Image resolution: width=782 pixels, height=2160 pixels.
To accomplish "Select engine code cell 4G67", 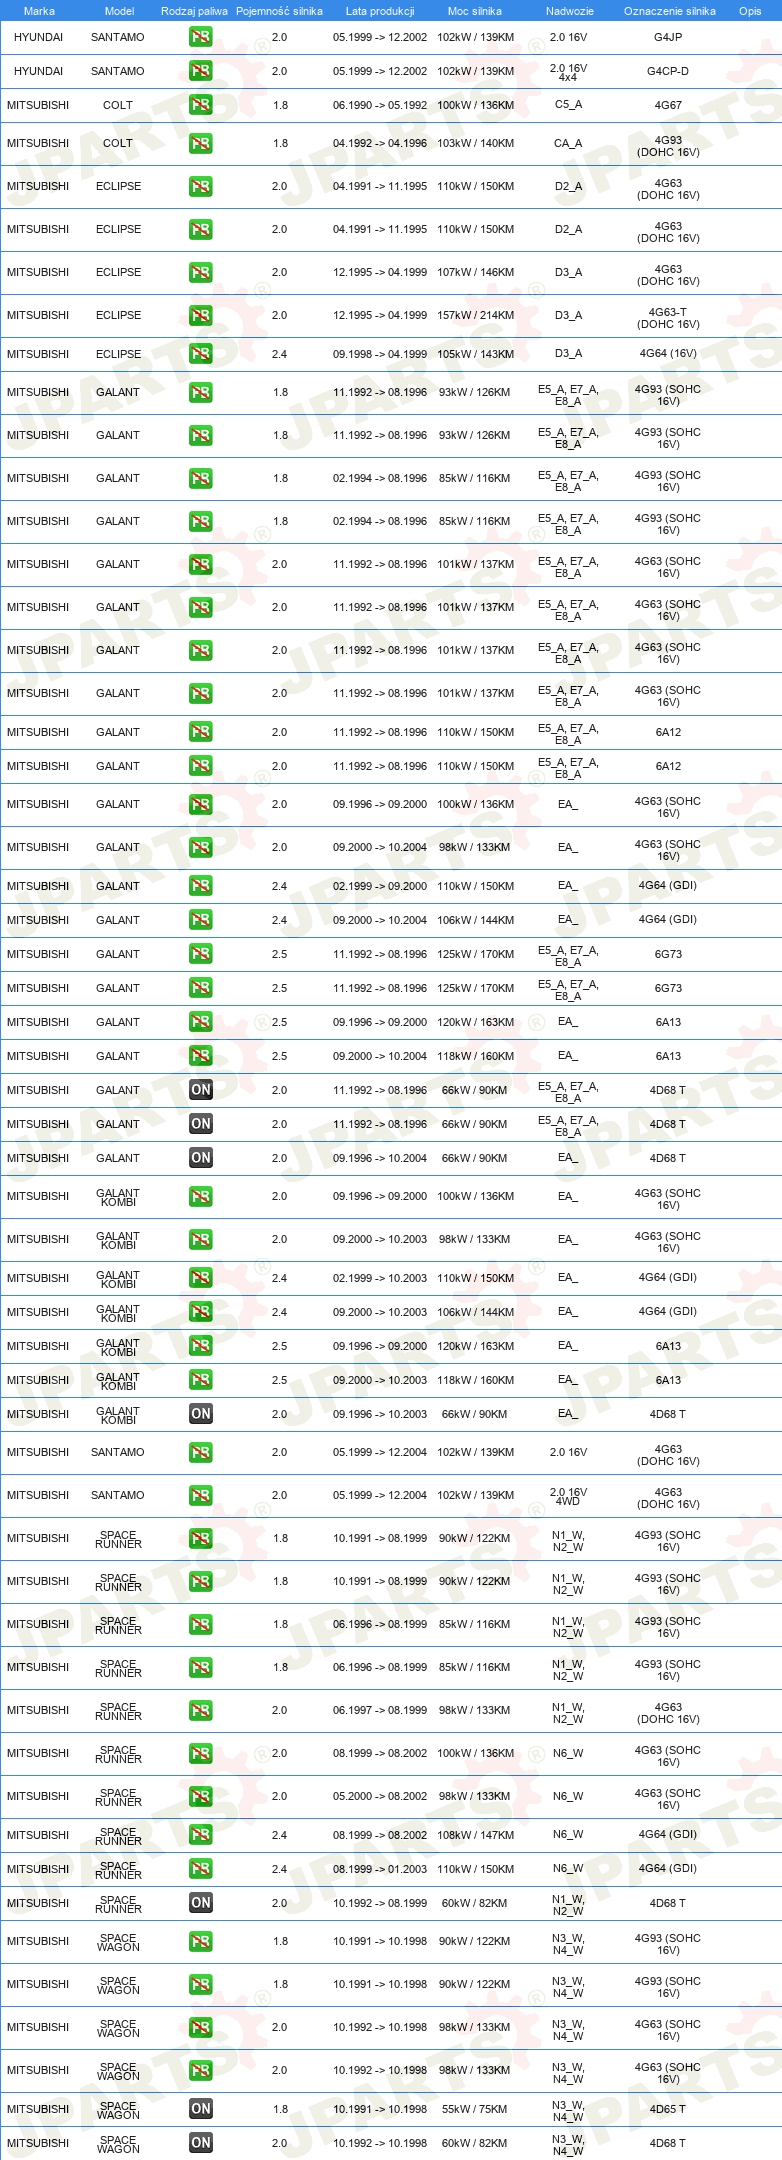I will tap(668, 105).
